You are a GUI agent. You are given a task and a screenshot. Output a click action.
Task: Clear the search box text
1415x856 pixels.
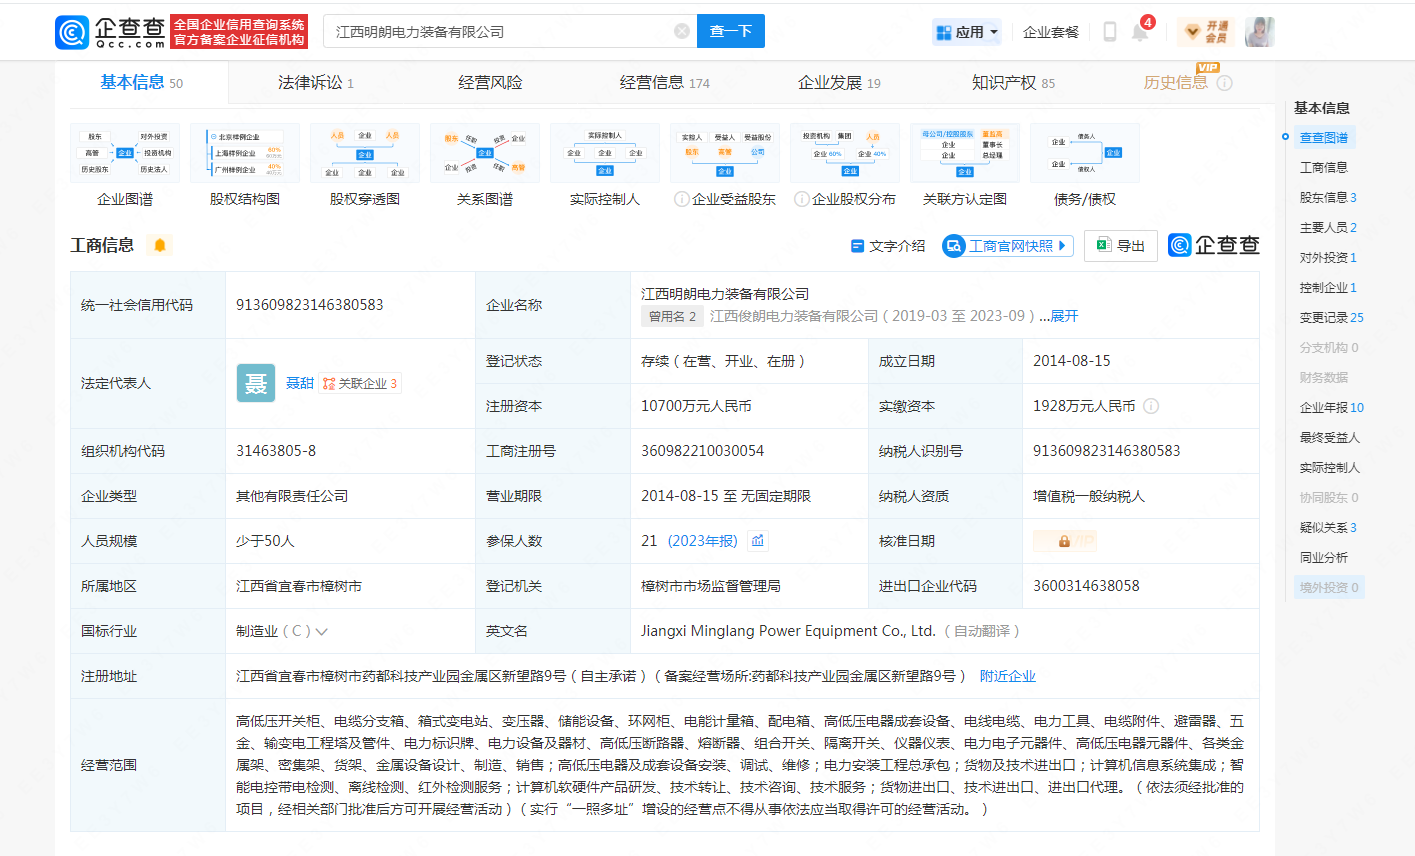tap(682, 31)
